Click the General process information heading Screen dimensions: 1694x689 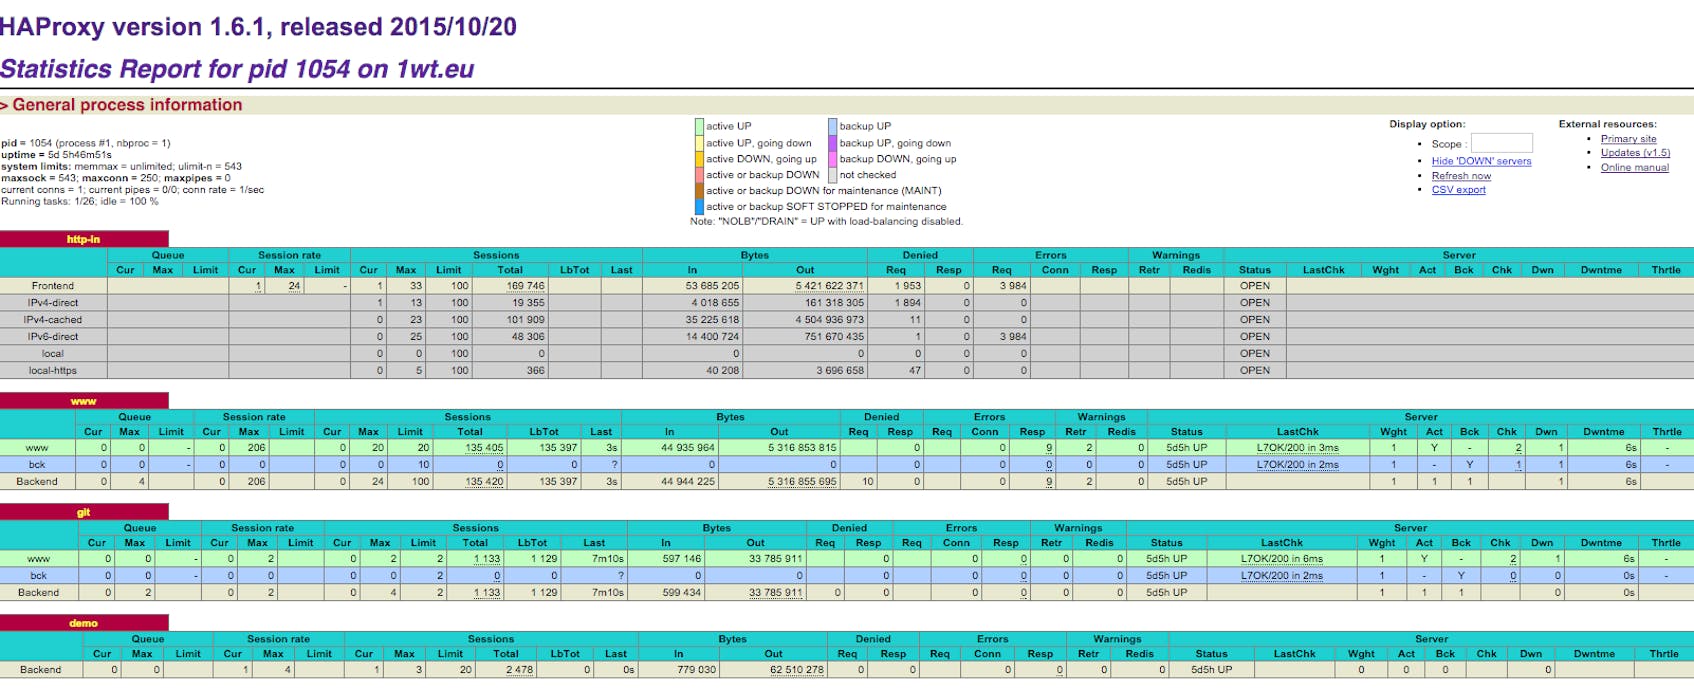point(127,105)
